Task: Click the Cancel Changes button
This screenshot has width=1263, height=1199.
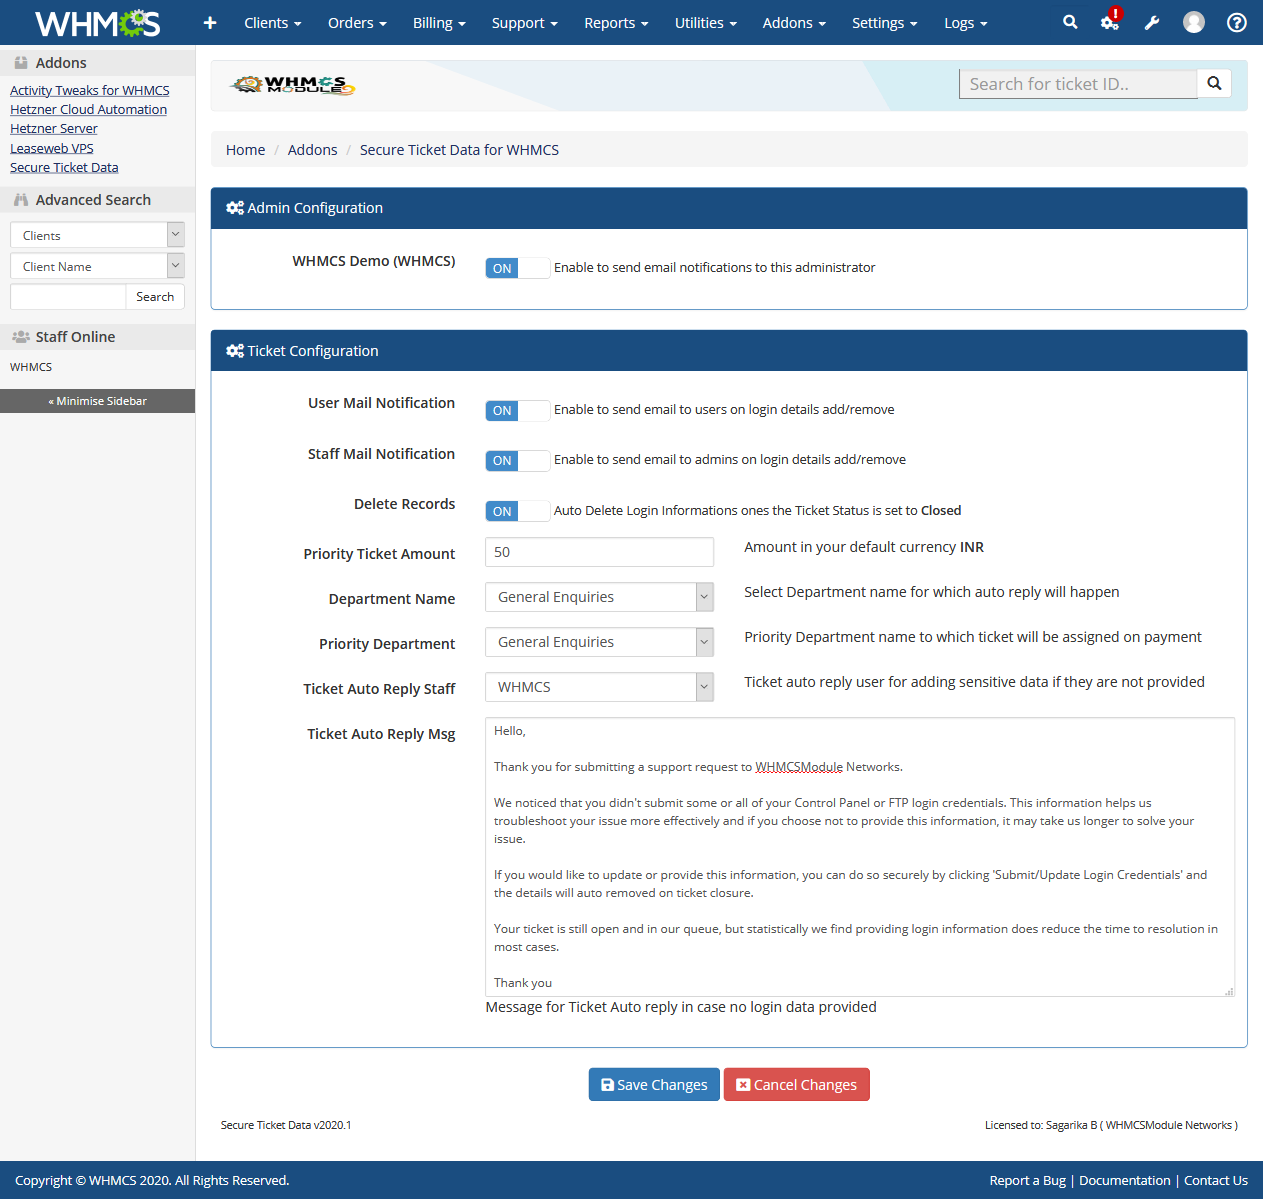Action: click(x=797, y=1084)
